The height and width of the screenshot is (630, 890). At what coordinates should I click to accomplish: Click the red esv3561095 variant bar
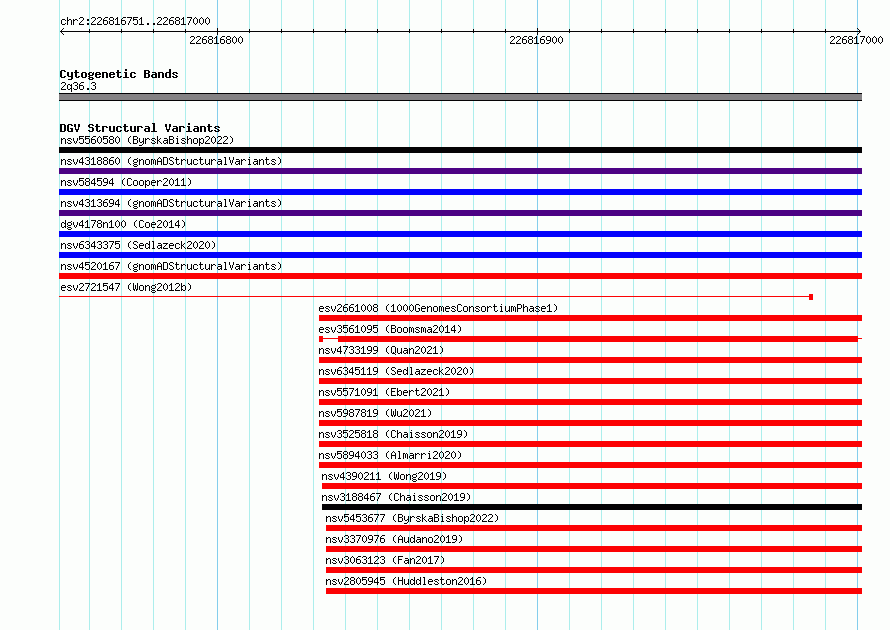pos(590,339)
